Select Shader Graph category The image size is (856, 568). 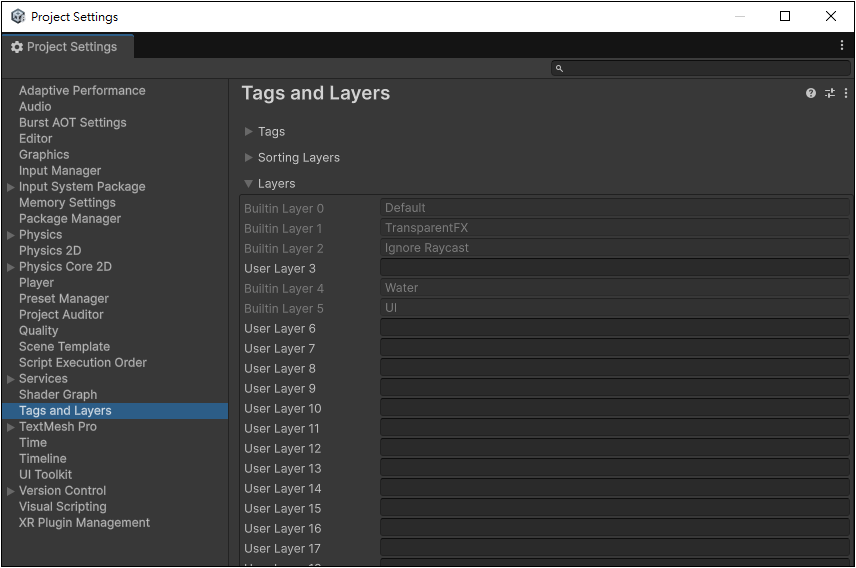click(x=58, y=395)
